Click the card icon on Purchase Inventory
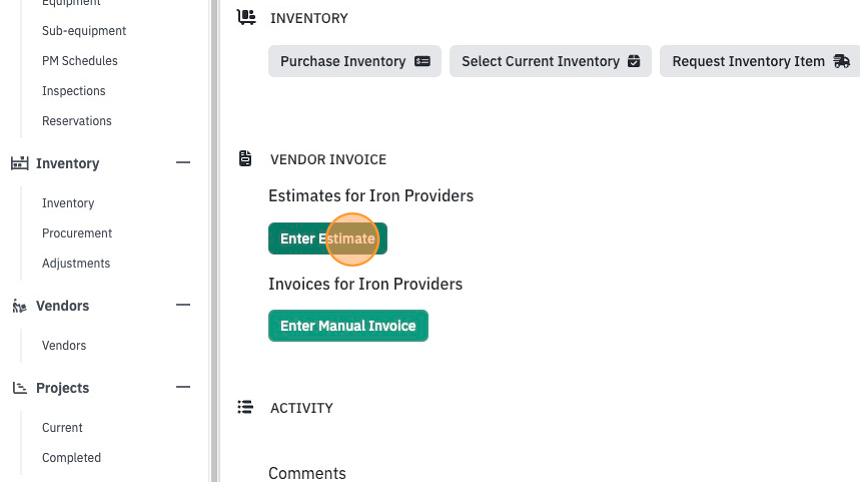The width and height of the screenshot is (860, 482). coord(422,61)
